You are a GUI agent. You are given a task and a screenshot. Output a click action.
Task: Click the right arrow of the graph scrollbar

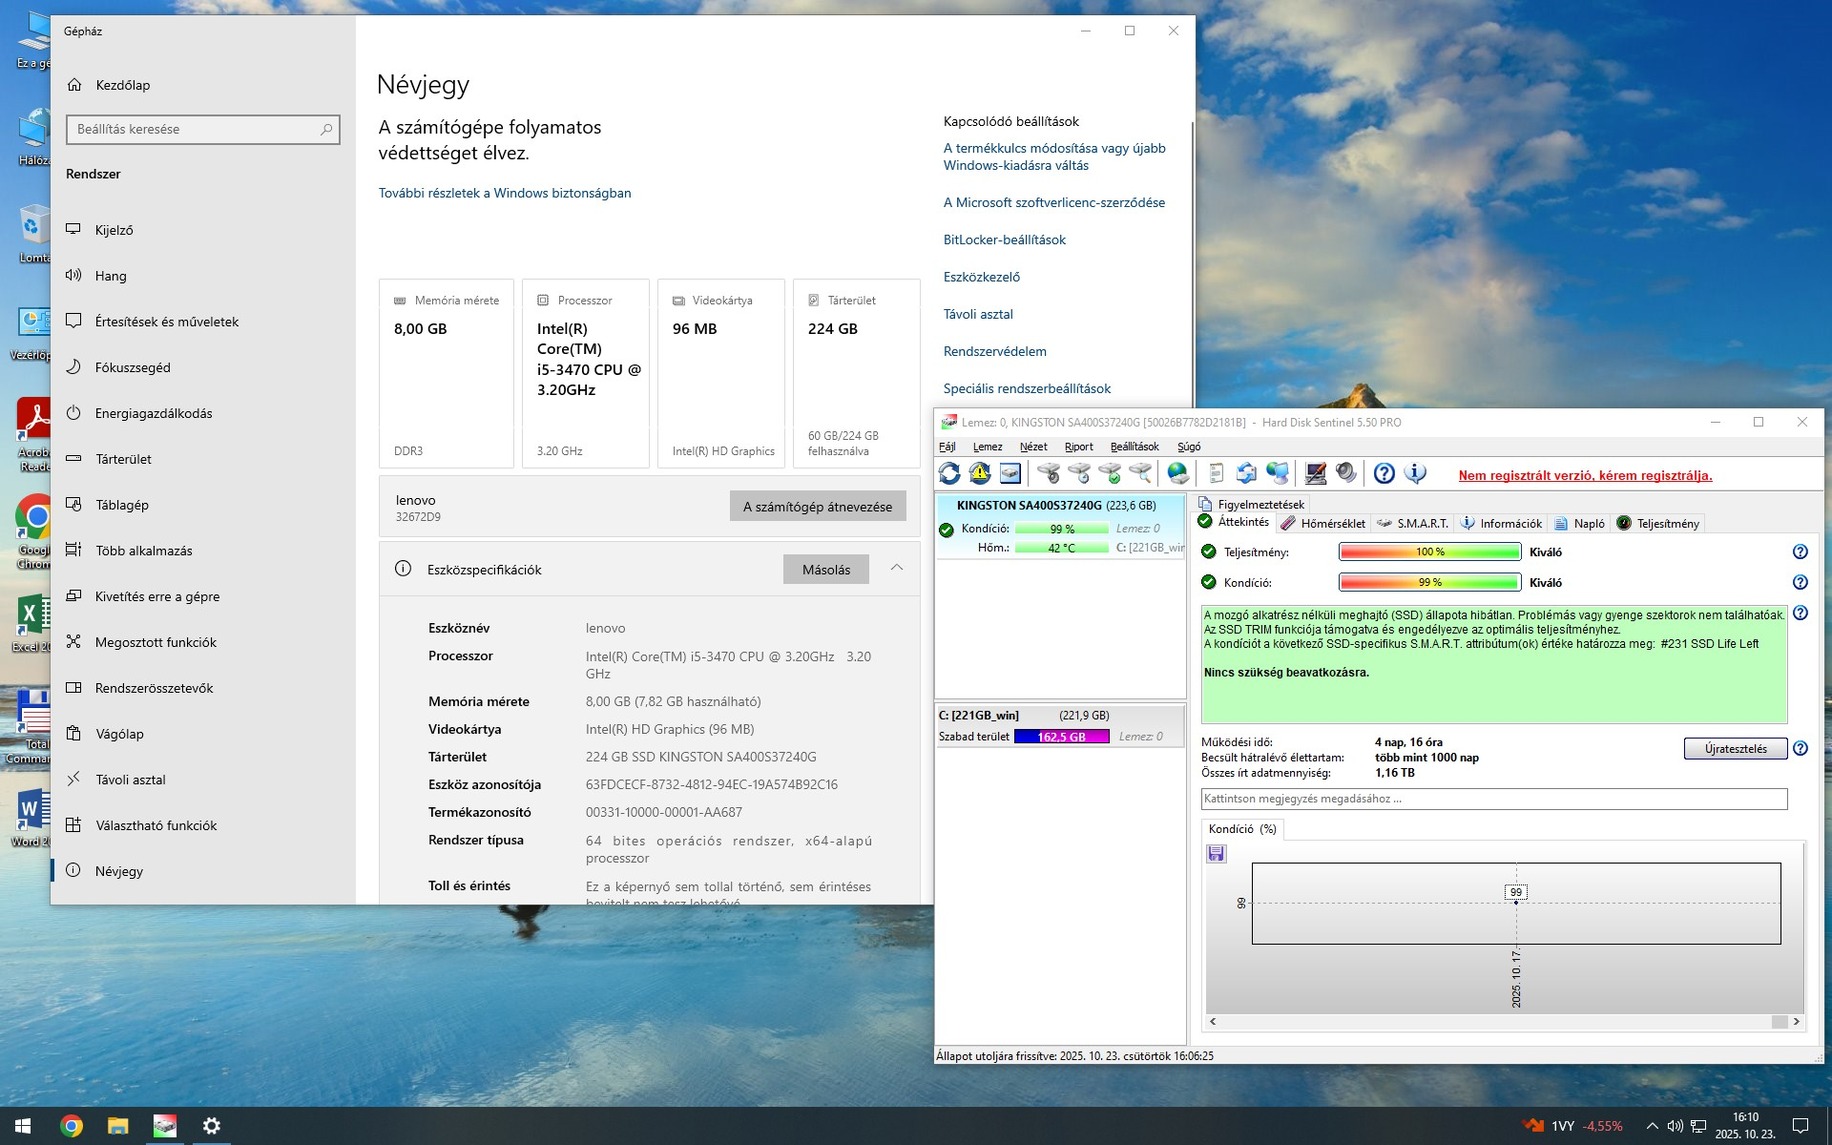pyautogui.click(x=1796, y=1022)
